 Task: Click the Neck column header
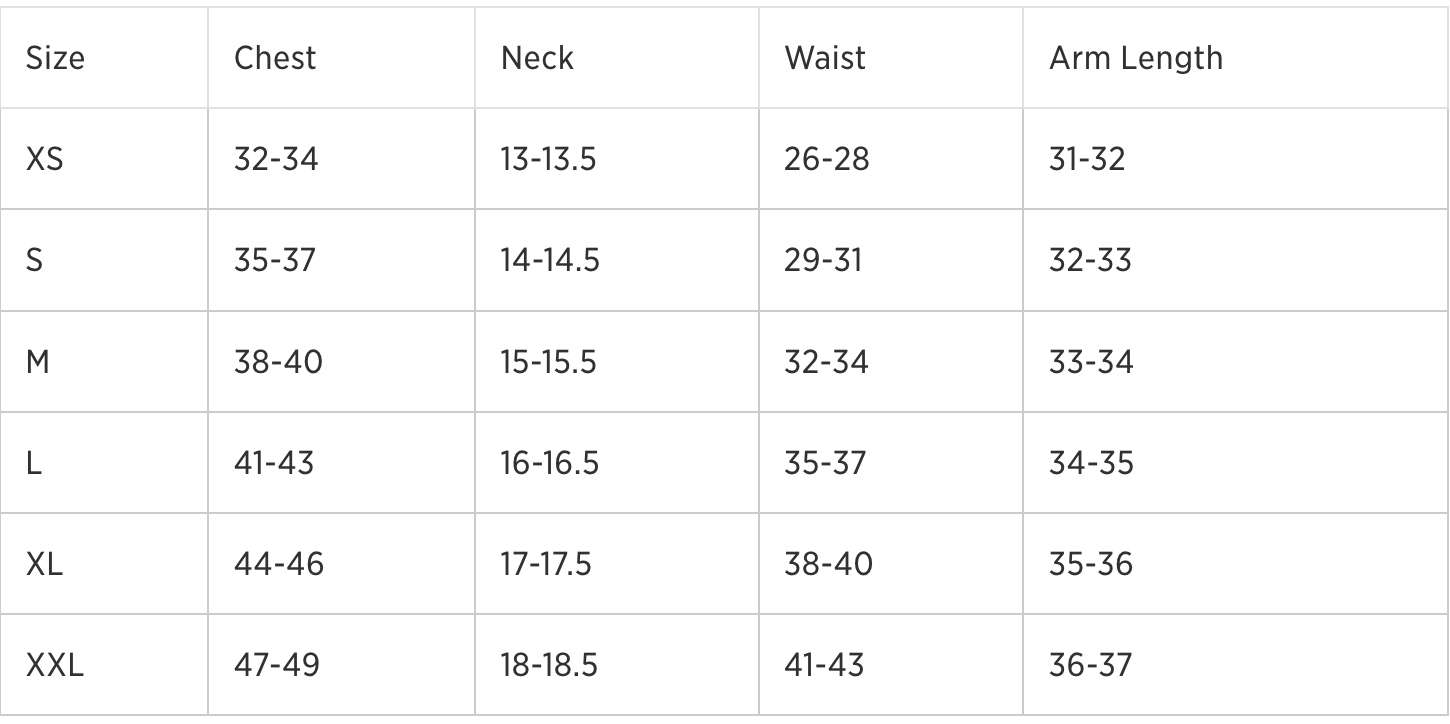pos(537,58)
